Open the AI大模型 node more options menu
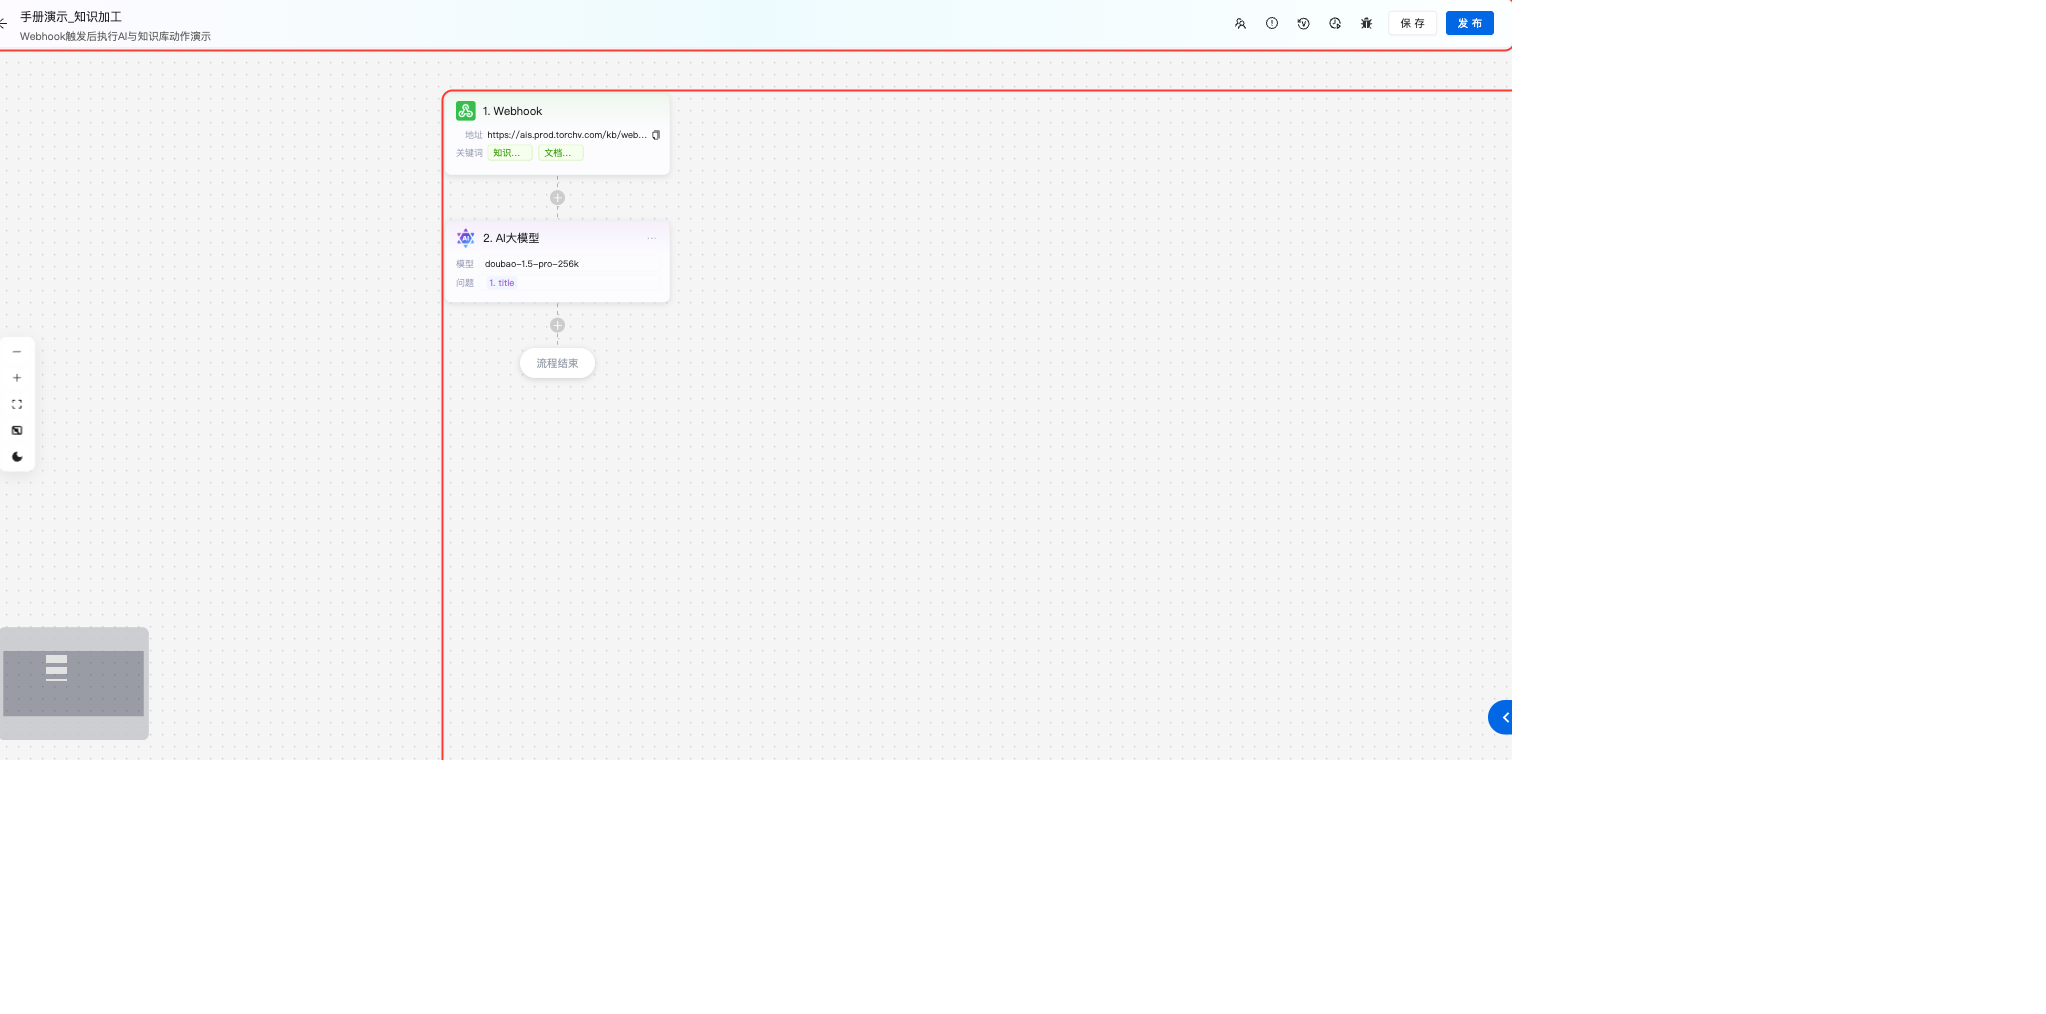The height and width of the screenshot is (1014, 2046). coord(651,238)
